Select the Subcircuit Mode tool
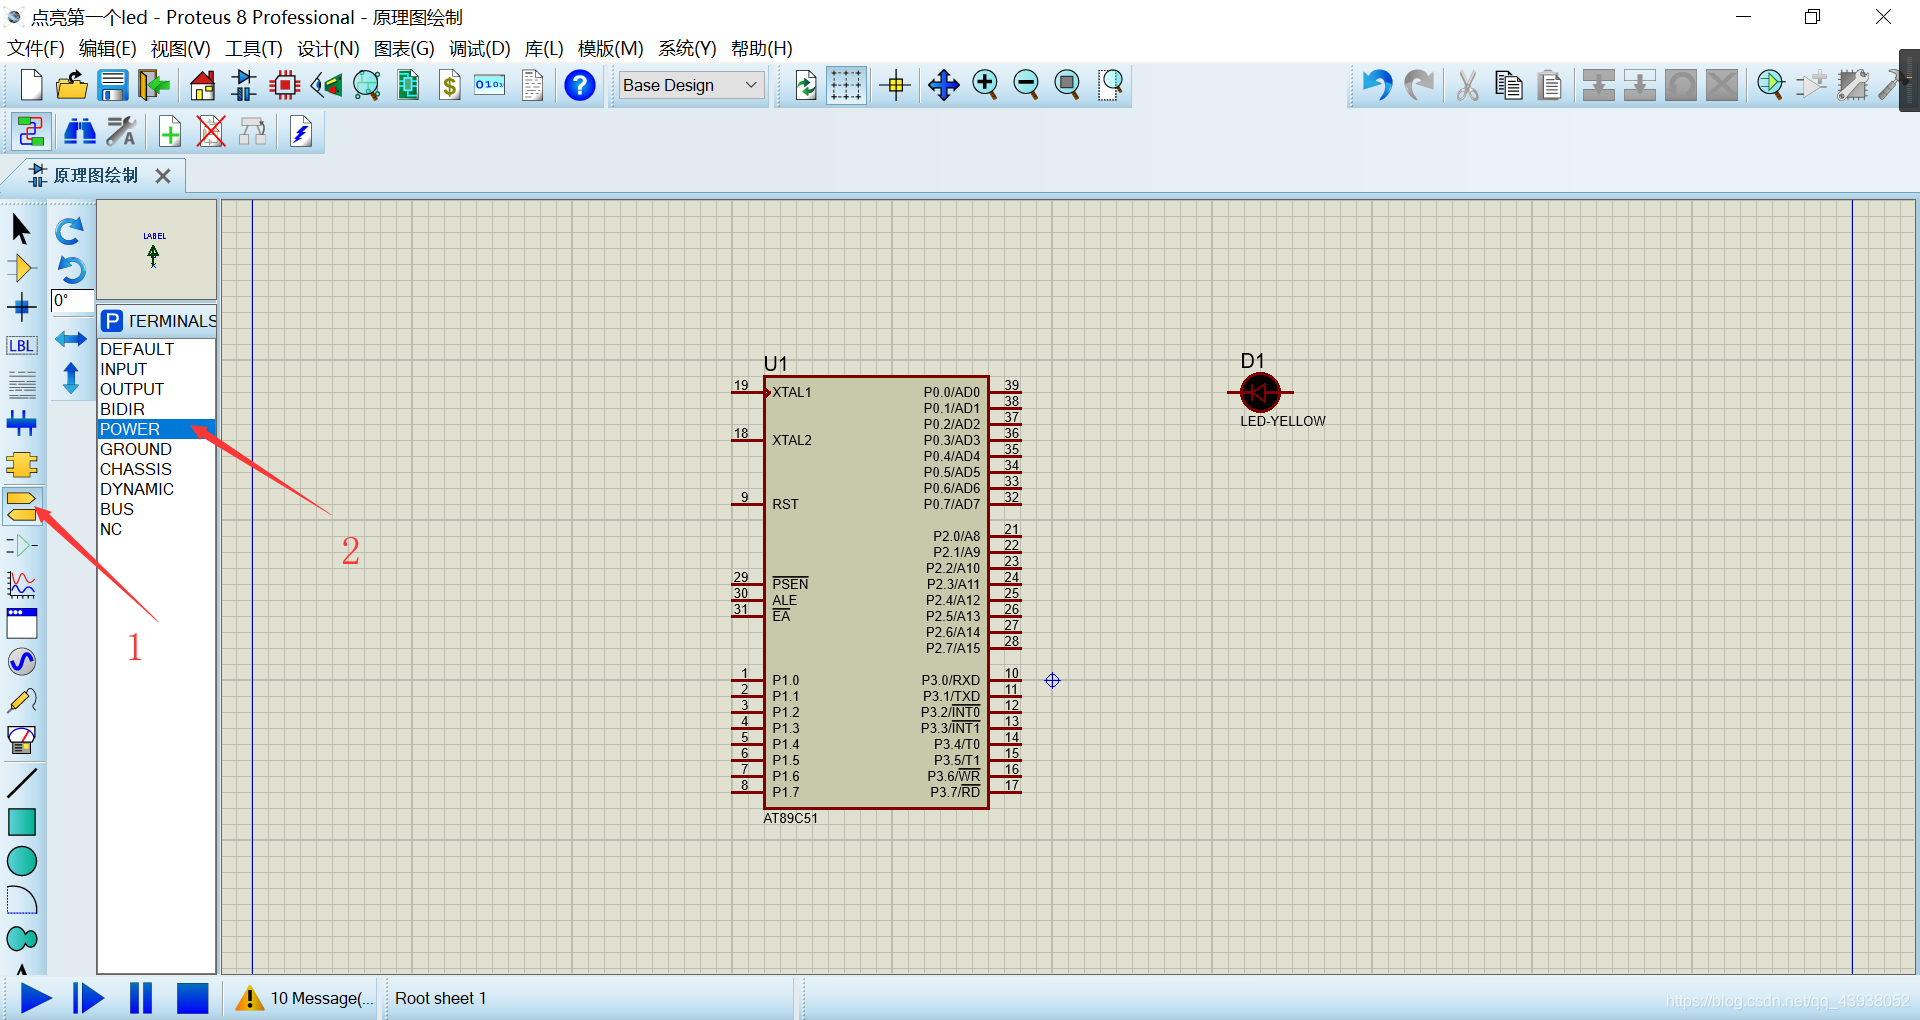The width and height of the screenshot is (1920, 1020). coord(21,464)
